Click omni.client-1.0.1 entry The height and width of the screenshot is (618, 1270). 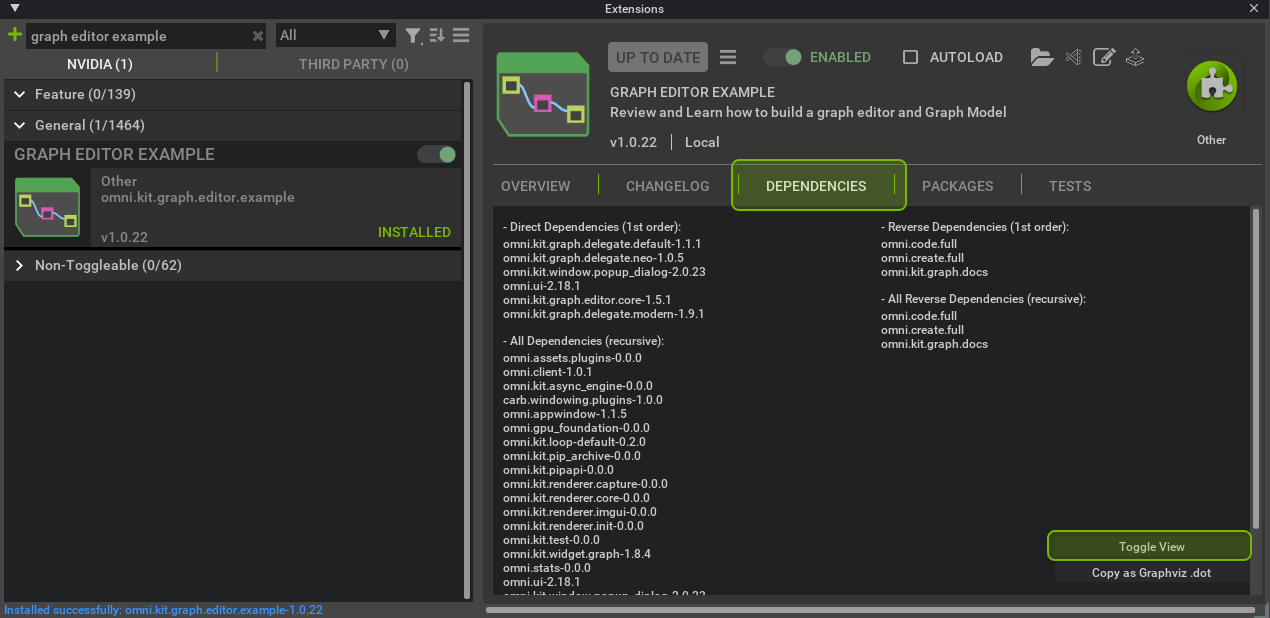point(547,372)
